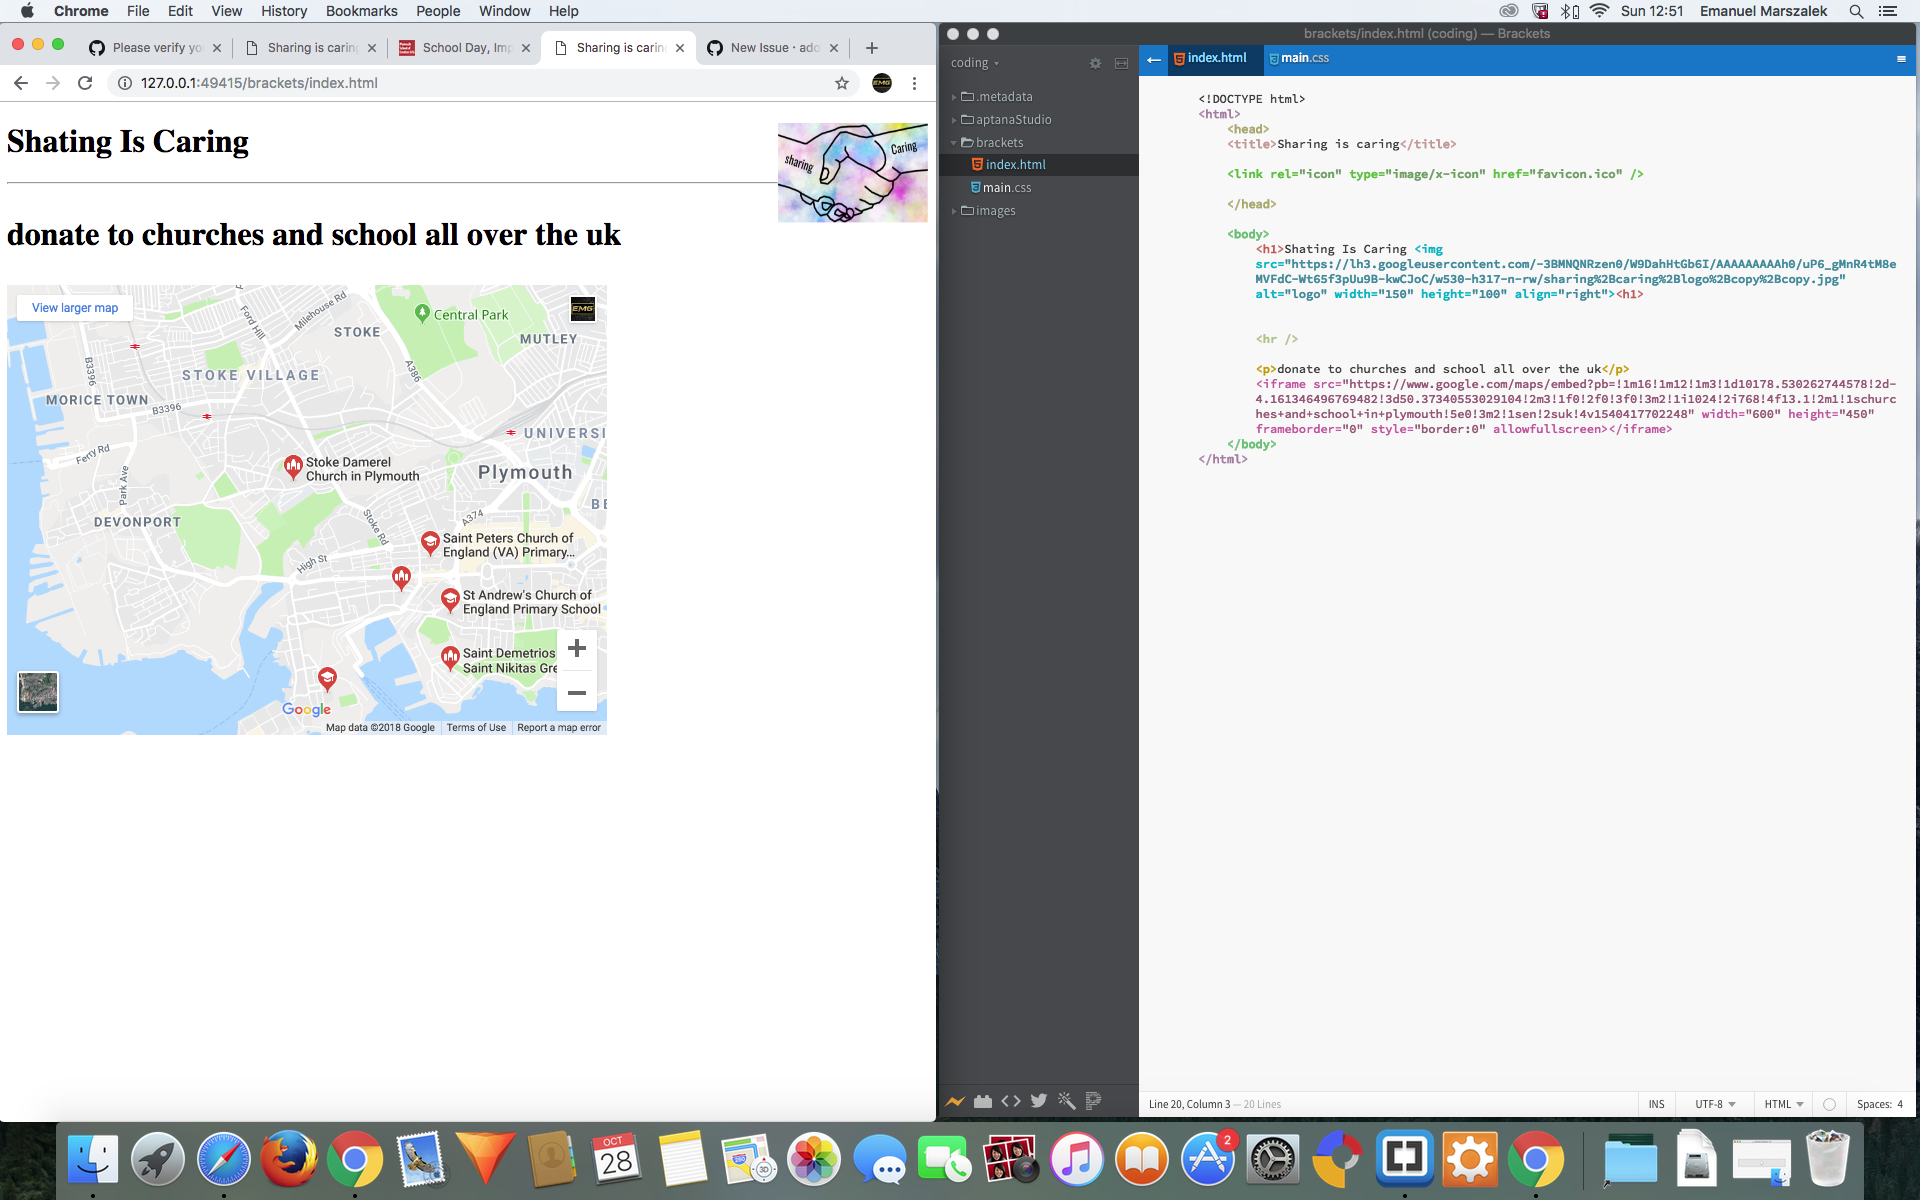Open the Terms of Use link
This screenshot has width=1920, height=1200.
click(x=476, y=727)
